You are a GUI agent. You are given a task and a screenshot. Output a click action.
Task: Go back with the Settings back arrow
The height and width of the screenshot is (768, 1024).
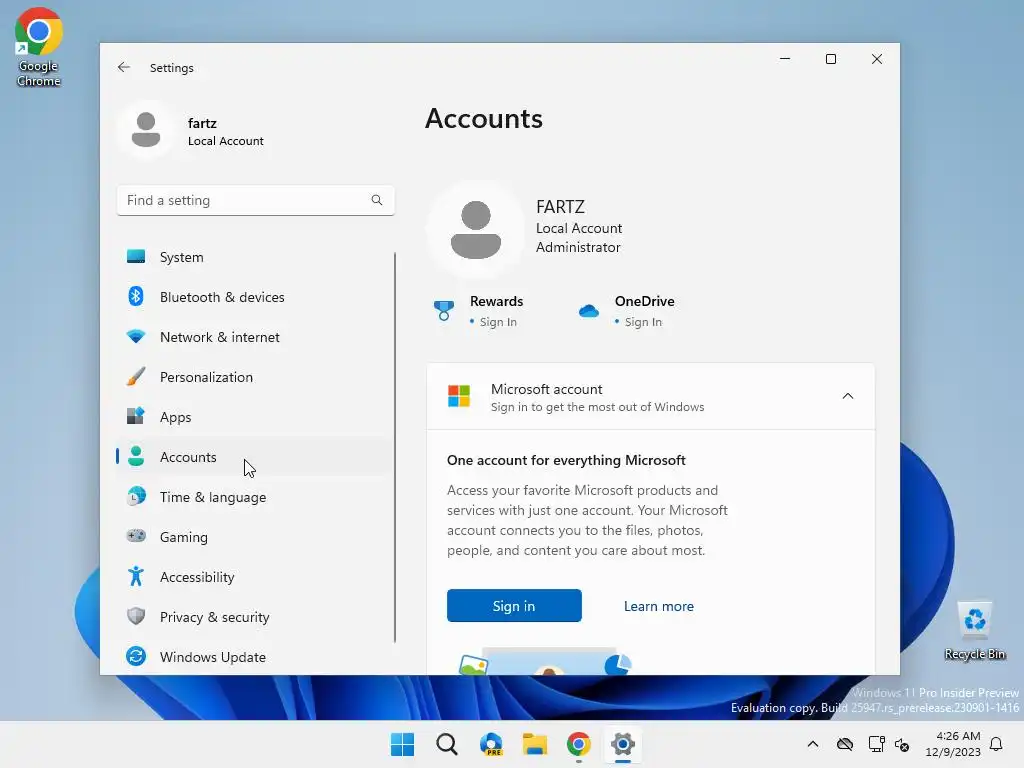(x=123, y=67)
